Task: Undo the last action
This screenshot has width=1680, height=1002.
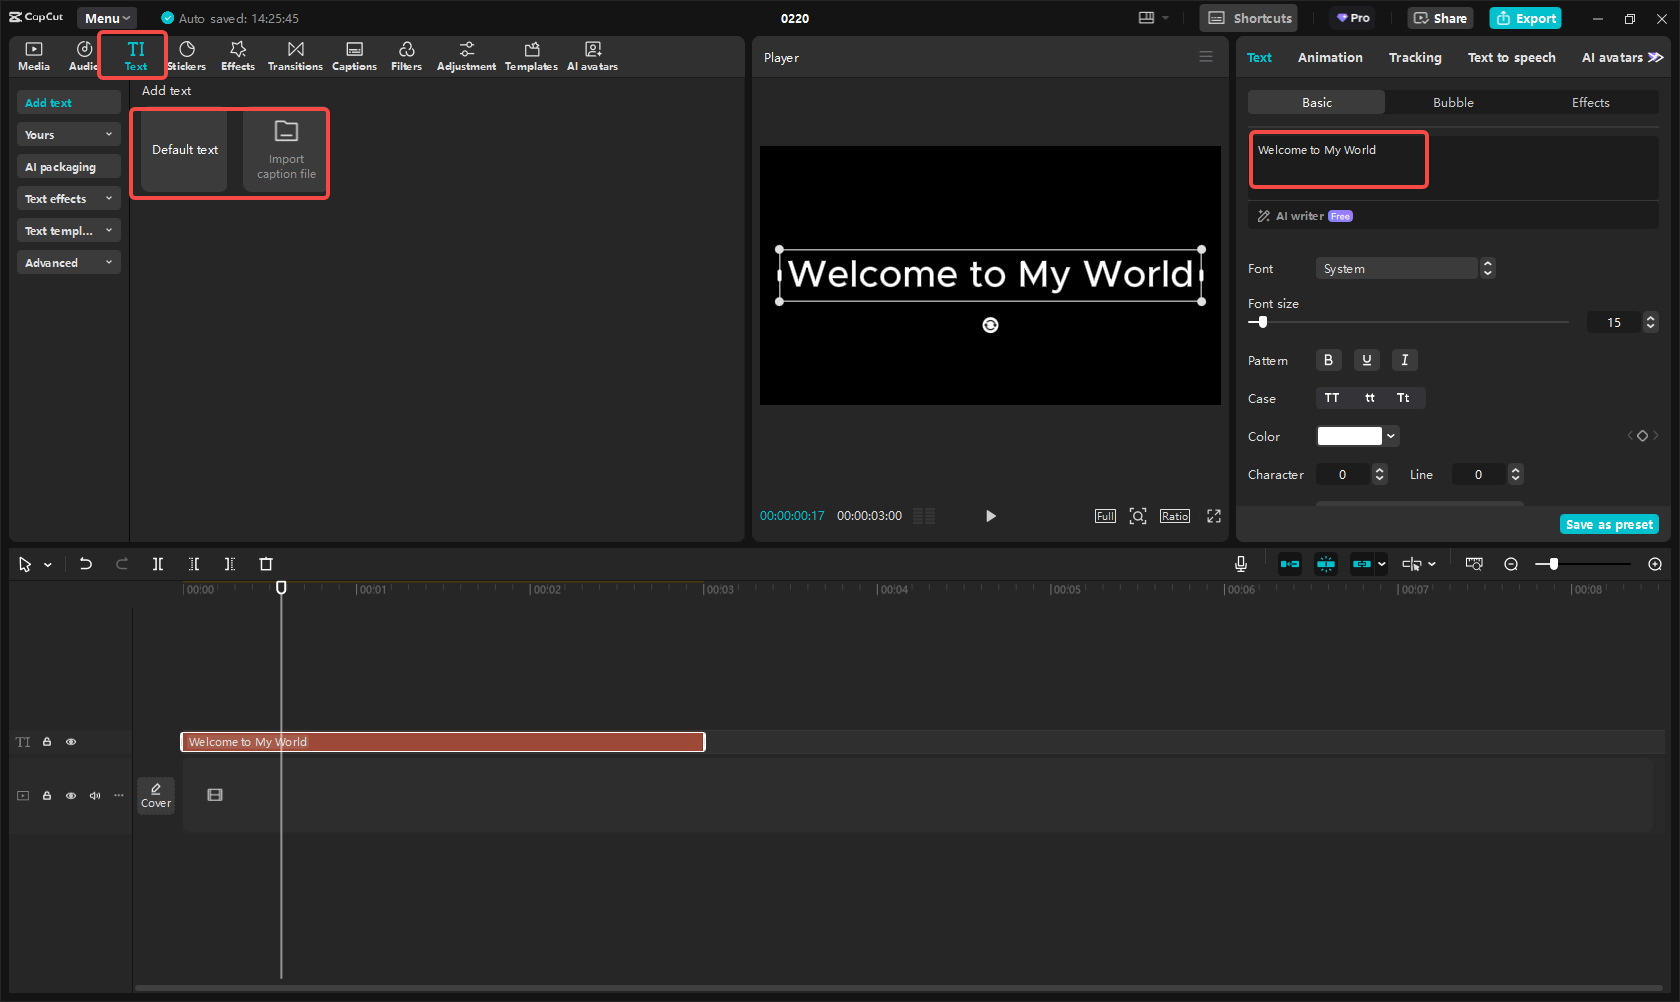Action: point(86,564)
